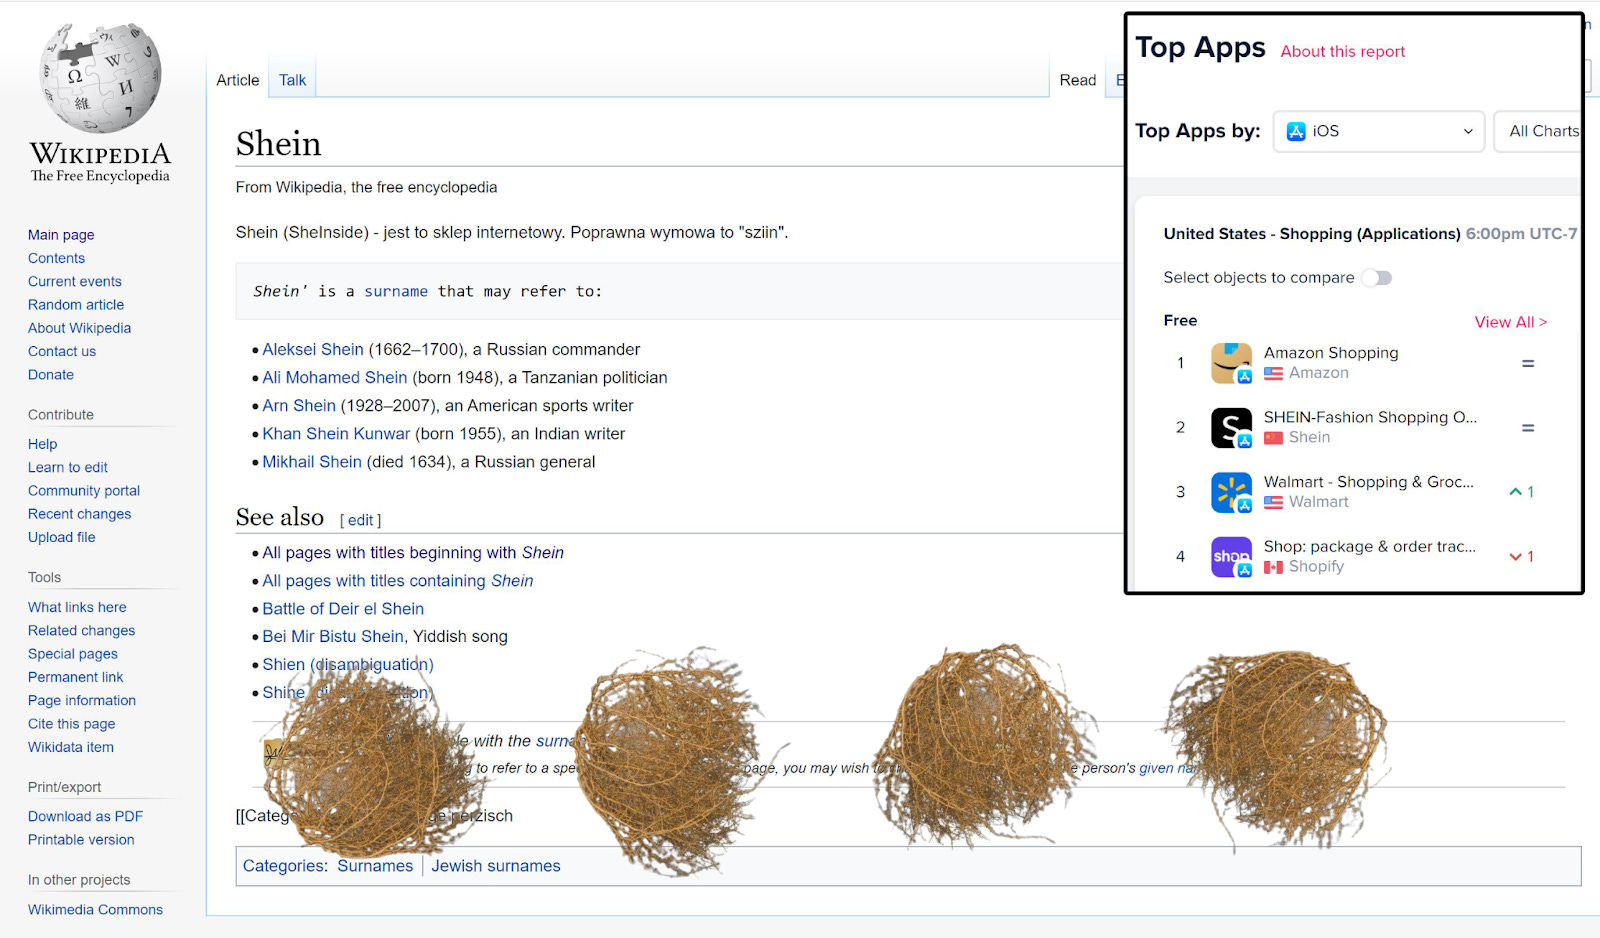Open Contents in sidebar
The height and width of the screenshot is (938, 1600).
tap(56, 258)
